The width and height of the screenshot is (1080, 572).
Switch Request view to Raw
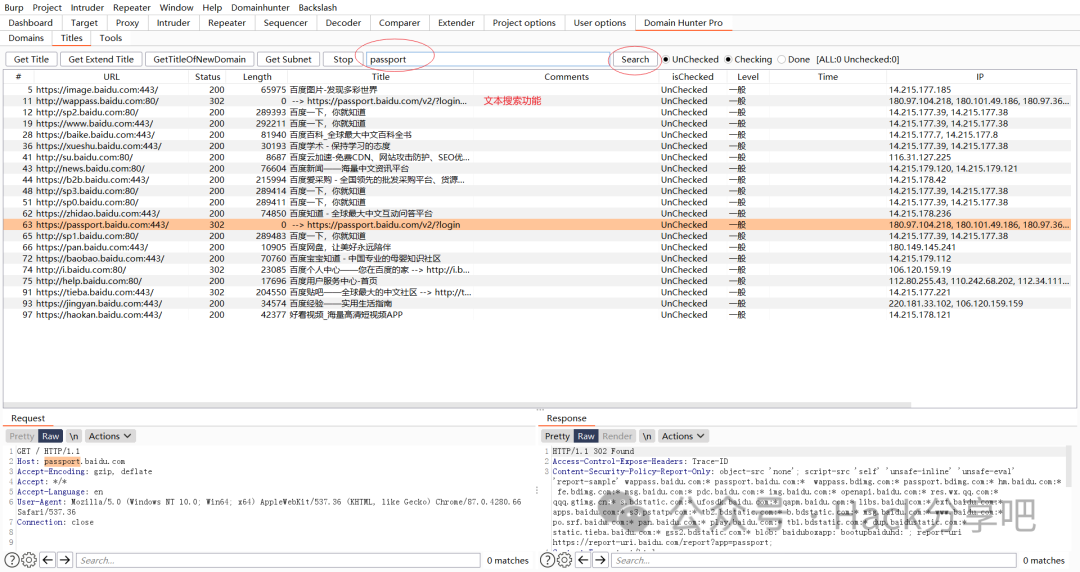pyautogui.click(x=50, y=436)
